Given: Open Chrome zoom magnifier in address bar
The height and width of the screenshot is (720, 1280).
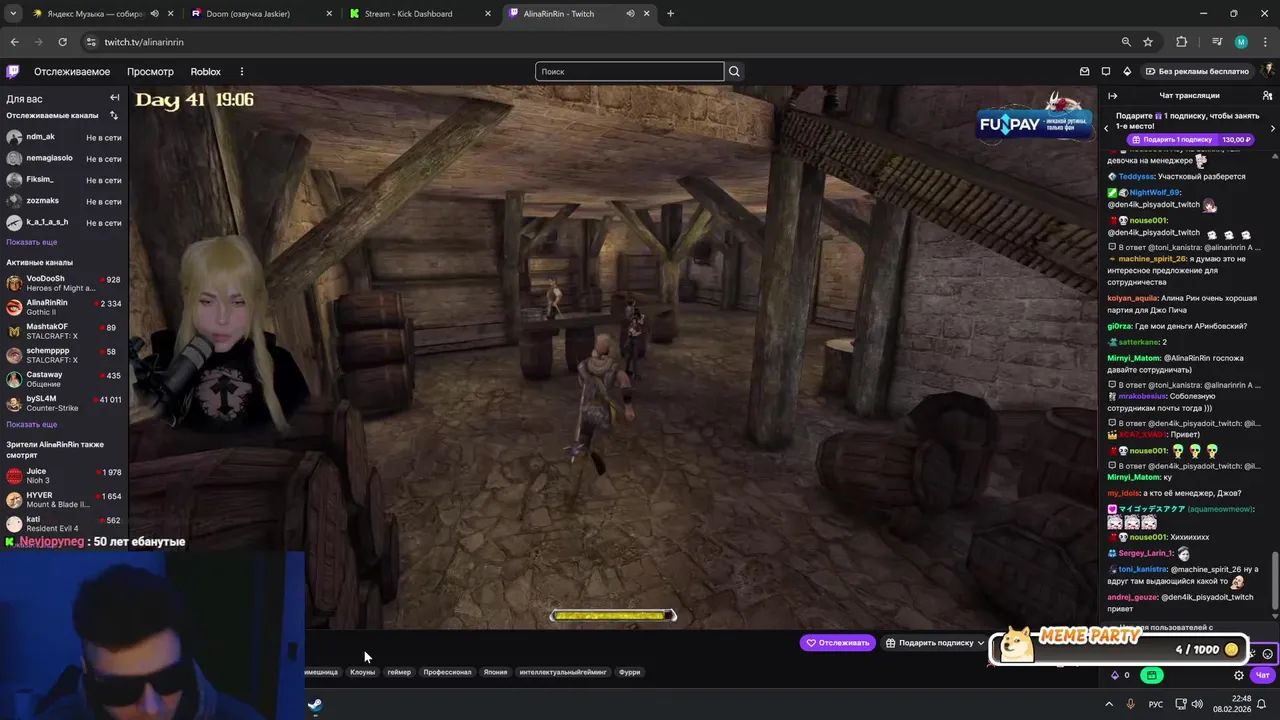Looking at the screenshot, I should pyautogui.click(x=1126, y=42).
